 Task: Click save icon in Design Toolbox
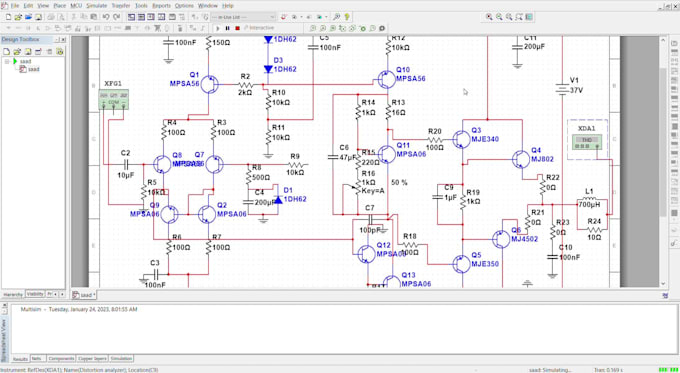click(x=27, y=51)
